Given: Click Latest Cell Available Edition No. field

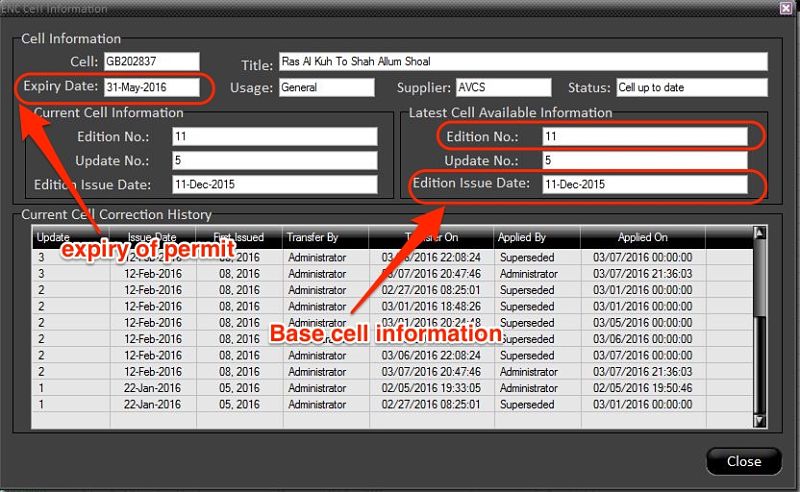Looking at the screenshot, I should (643, 135).
